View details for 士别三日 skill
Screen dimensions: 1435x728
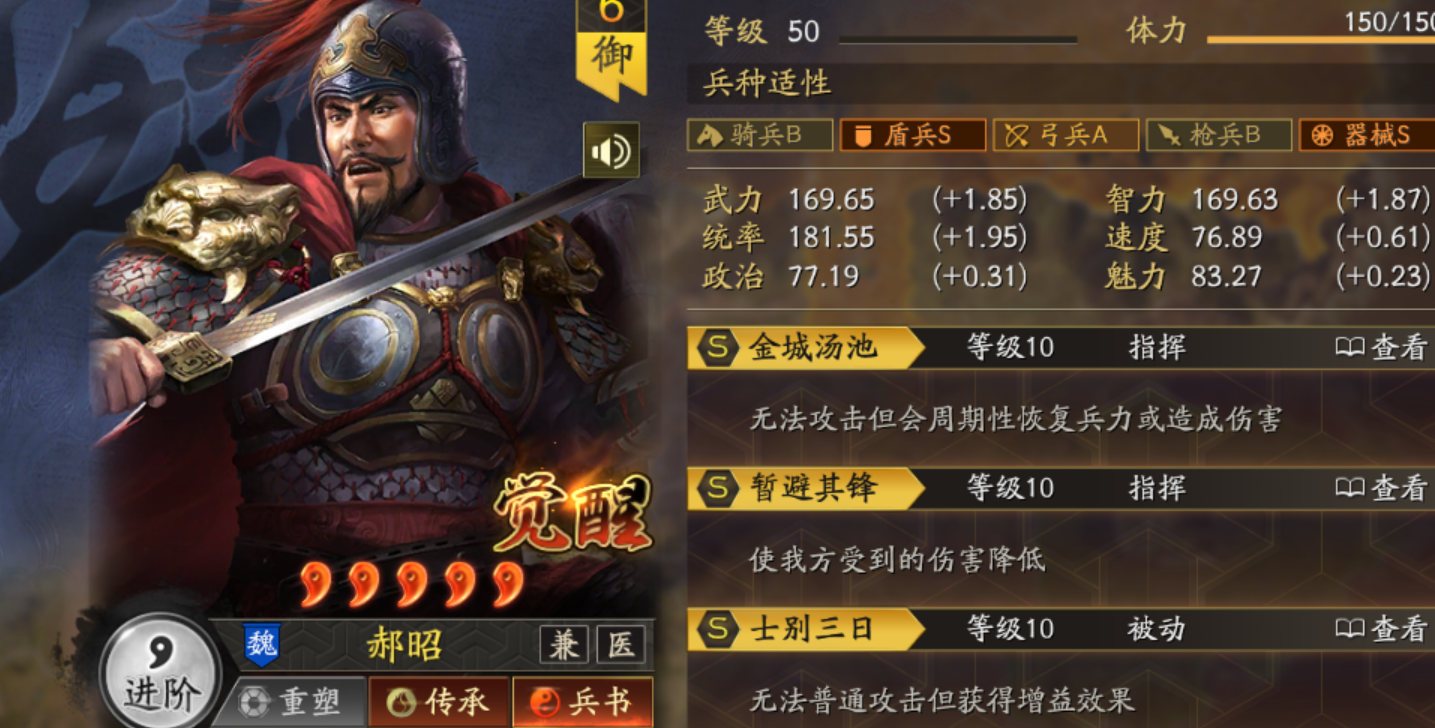(x=1381, y=629)
